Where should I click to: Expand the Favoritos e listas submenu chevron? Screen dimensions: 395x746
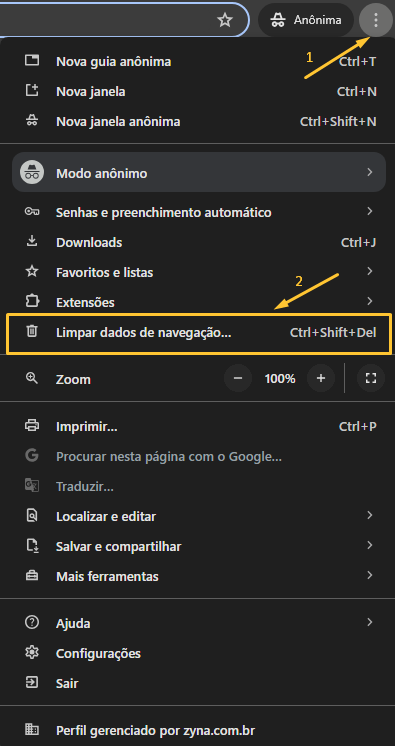click(370, 272)
